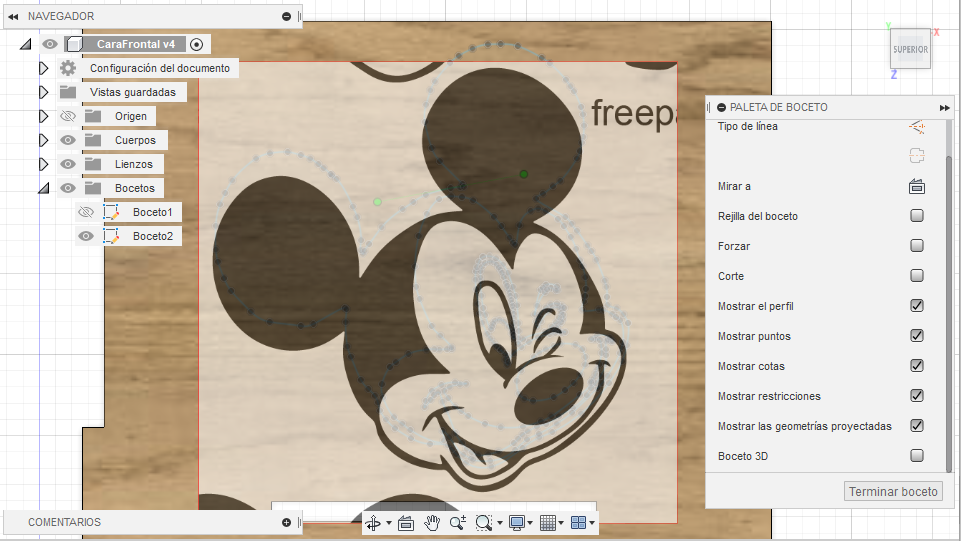Click the Display Settings monitor icon

coord(517,523)
